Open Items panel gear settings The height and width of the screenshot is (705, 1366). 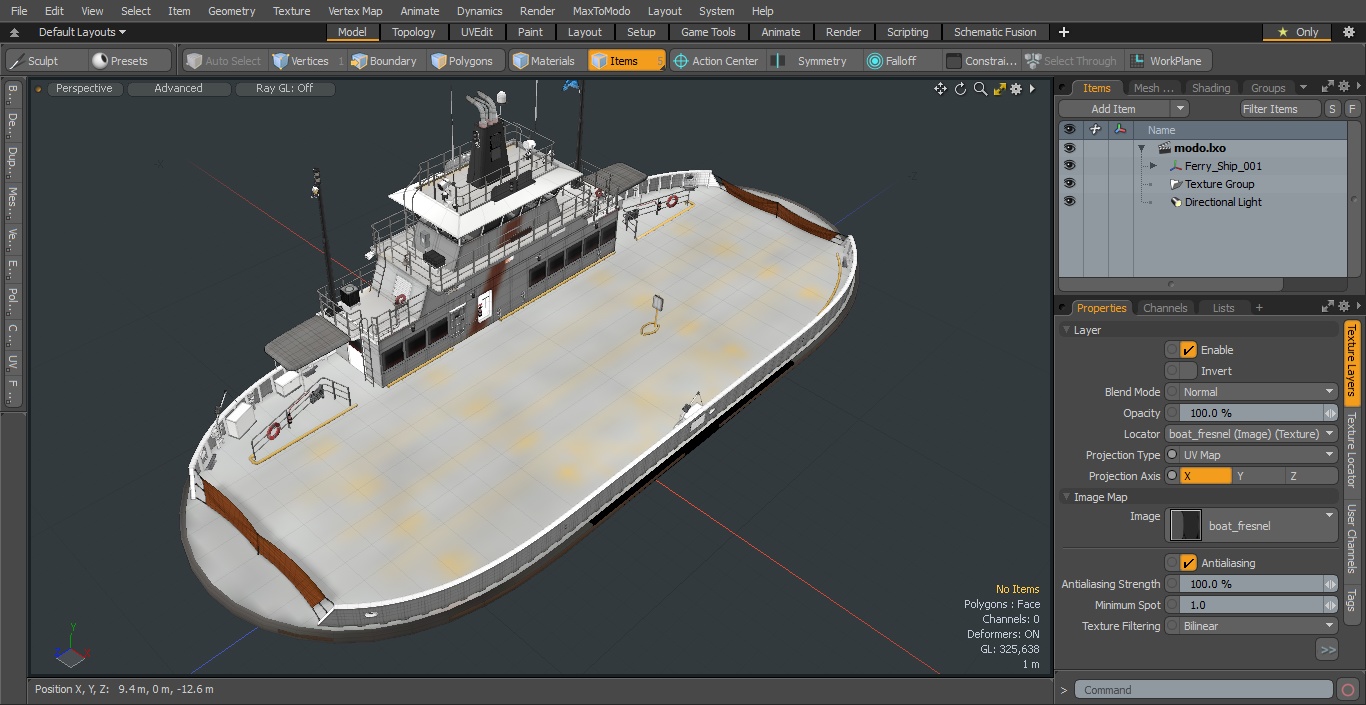click(1346, 88)
